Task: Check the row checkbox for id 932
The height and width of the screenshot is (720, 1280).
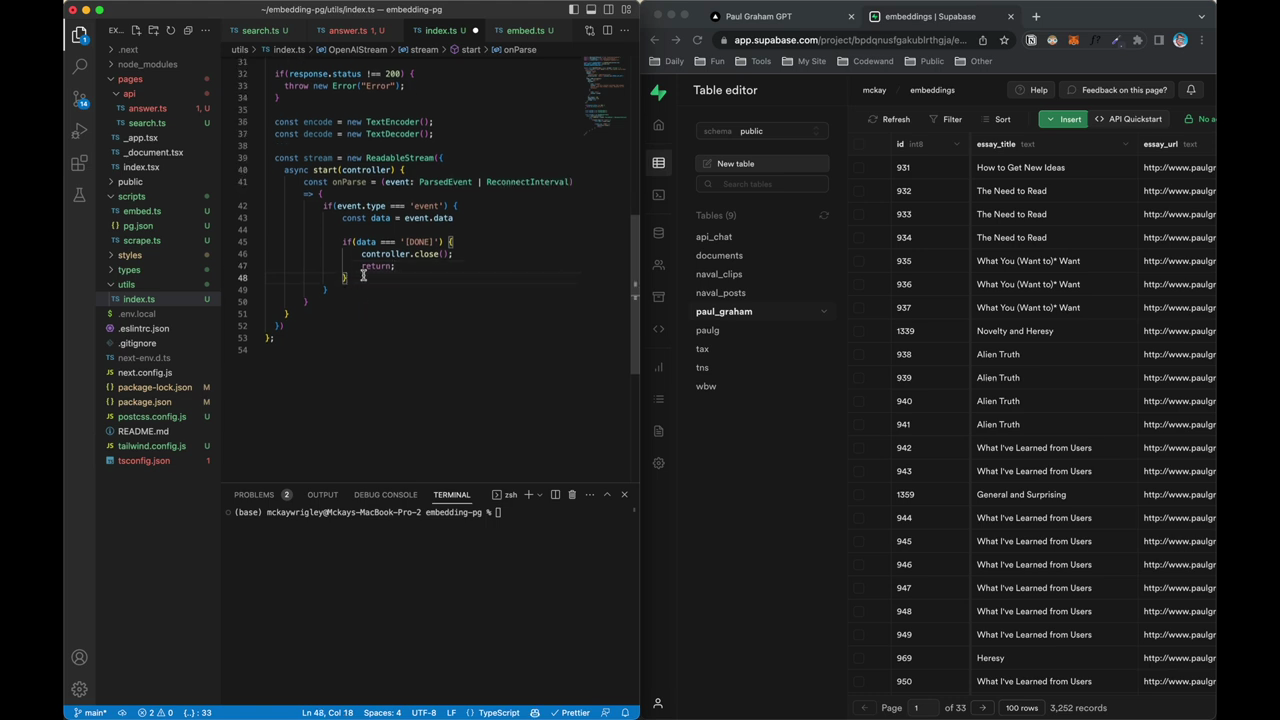Action: click(x=859, y=191)
